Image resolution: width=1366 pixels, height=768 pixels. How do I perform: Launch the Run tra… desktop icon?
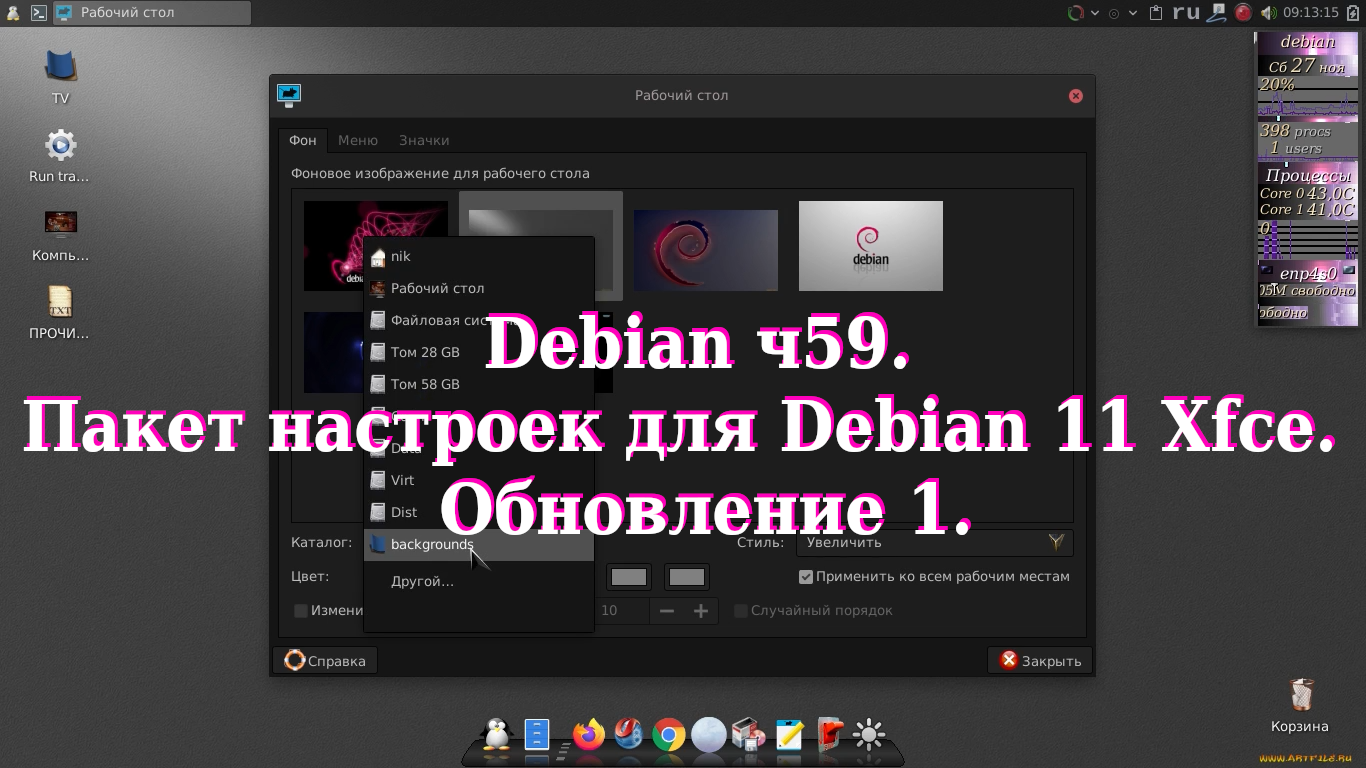pos(60,155)
